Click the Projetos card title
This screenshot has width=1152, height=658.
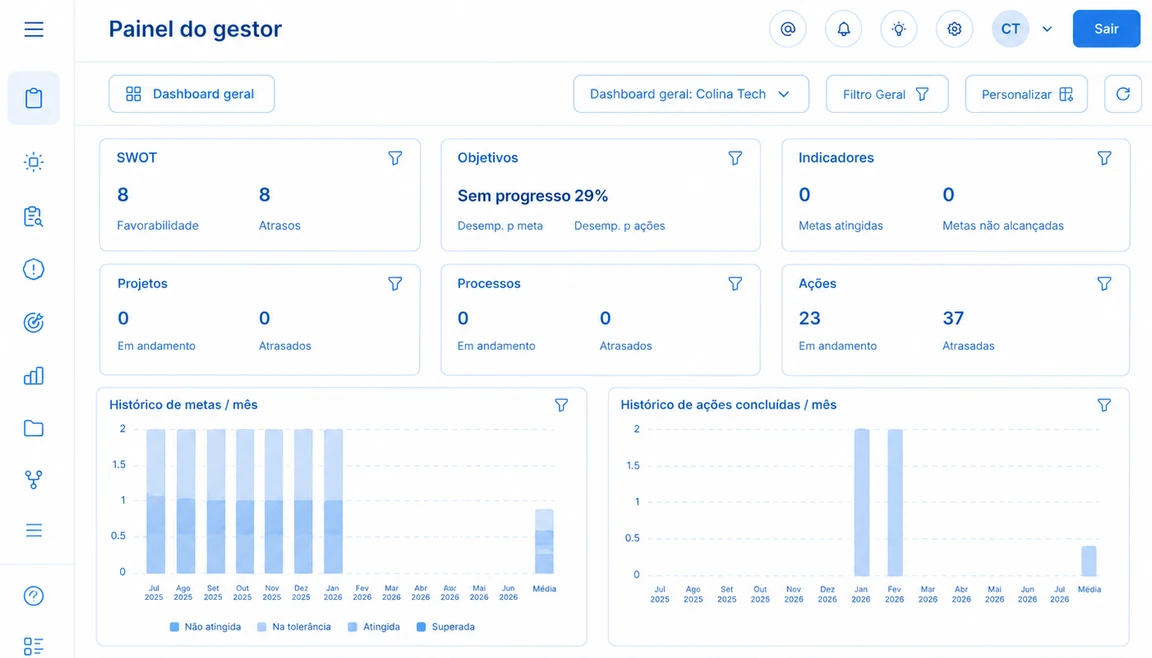(143, 283)
